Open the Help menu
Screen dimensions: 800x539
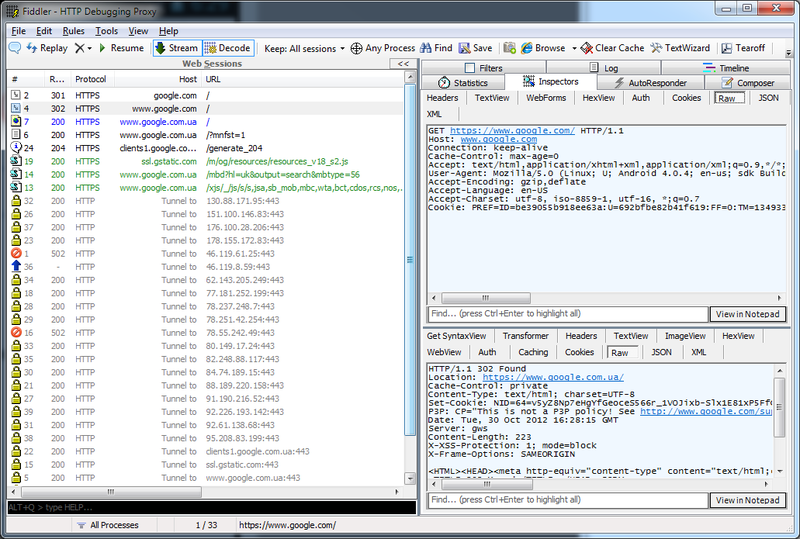168,31
